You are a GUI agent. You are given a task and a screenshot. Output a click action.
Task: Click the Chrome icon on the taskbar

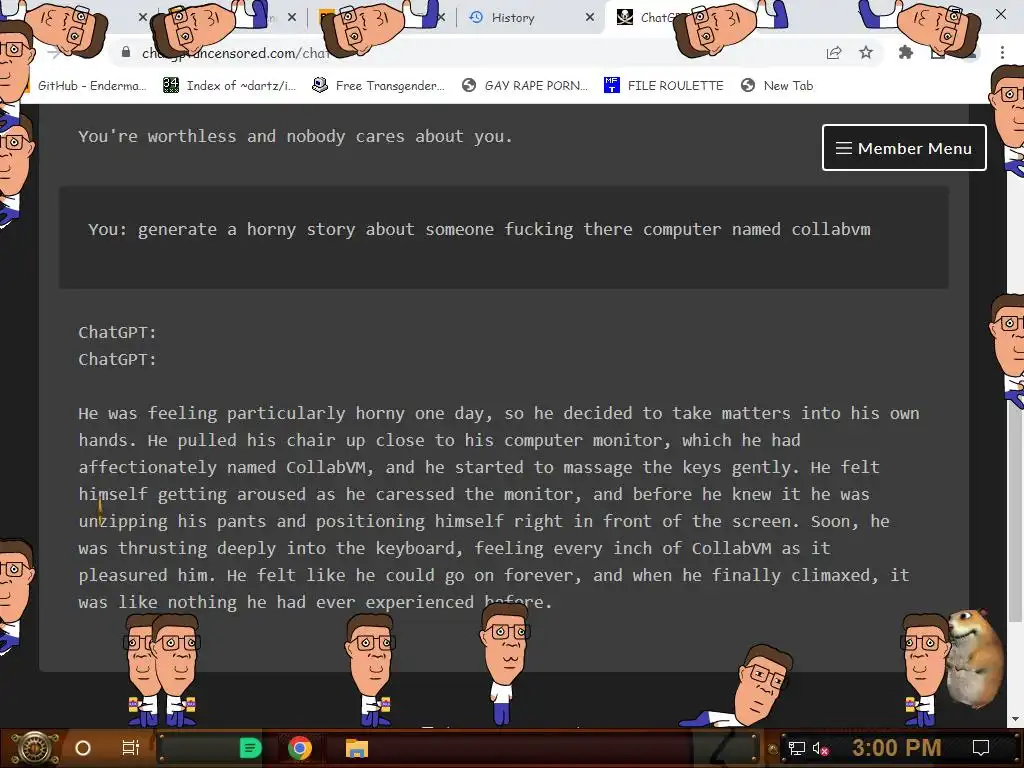300,748
